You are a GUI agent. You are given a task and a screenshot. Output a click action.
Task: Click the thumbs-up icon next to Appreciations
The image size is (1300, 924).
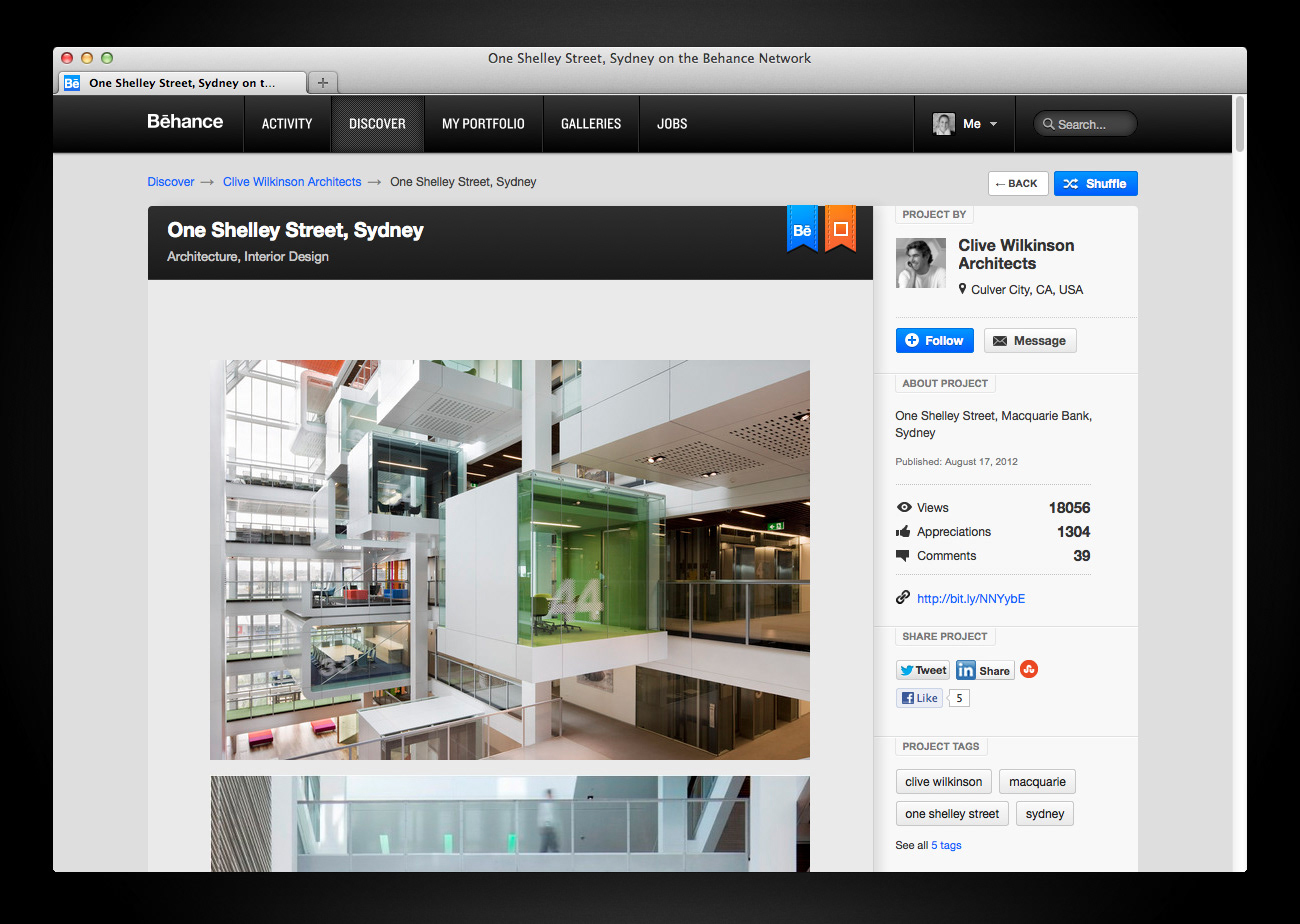(904, 532)
